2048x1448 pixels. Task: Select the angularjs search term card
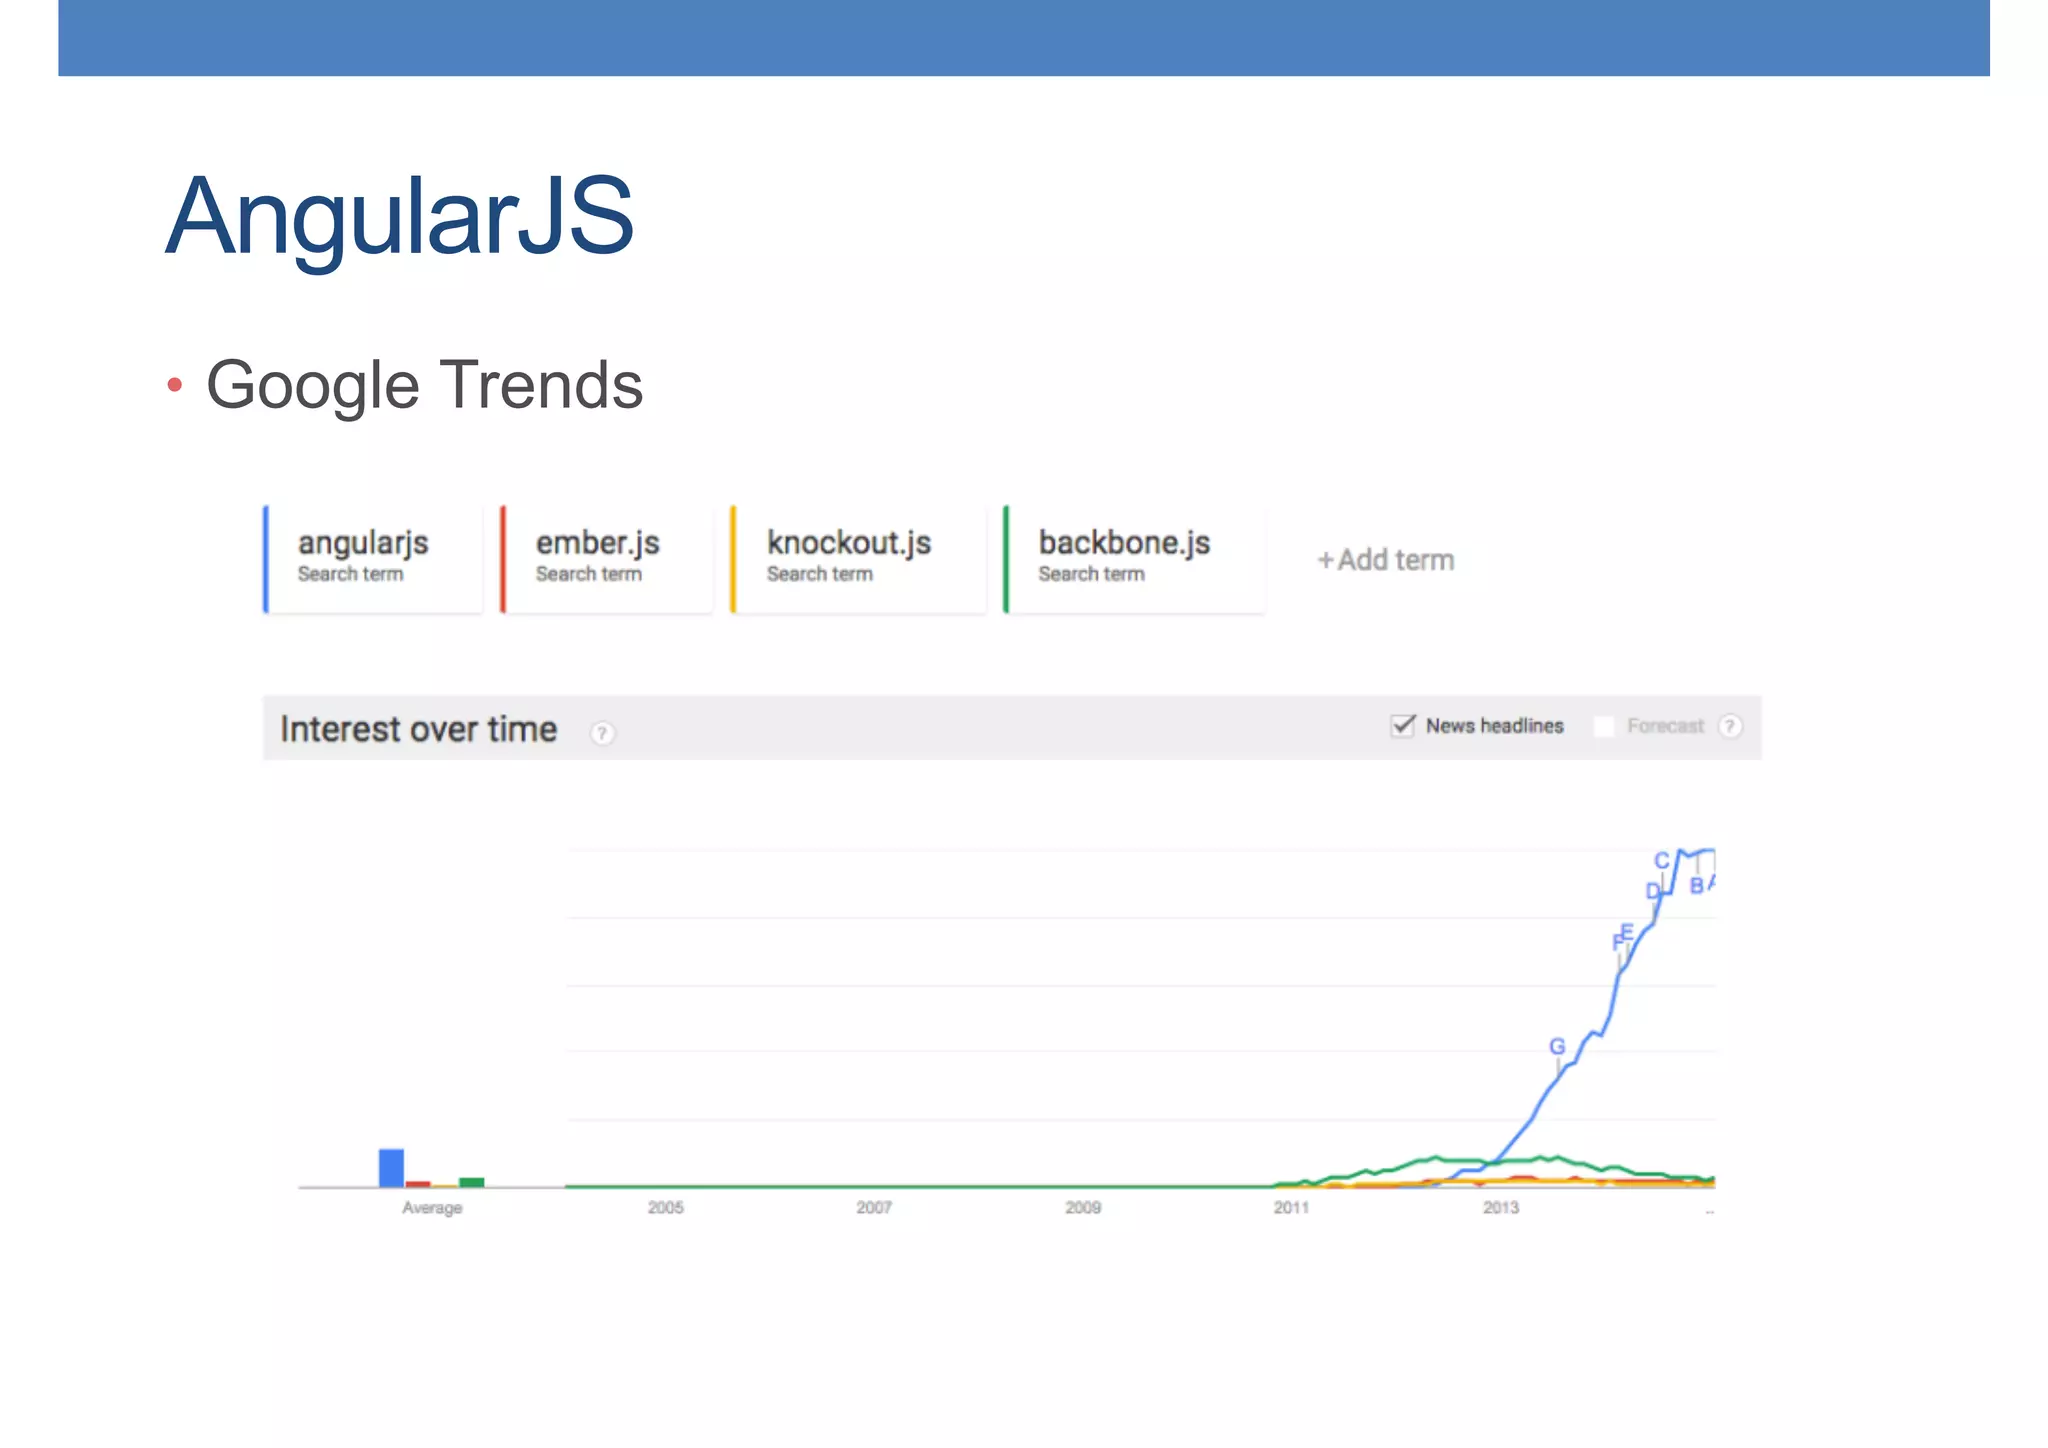click(373, 559)
